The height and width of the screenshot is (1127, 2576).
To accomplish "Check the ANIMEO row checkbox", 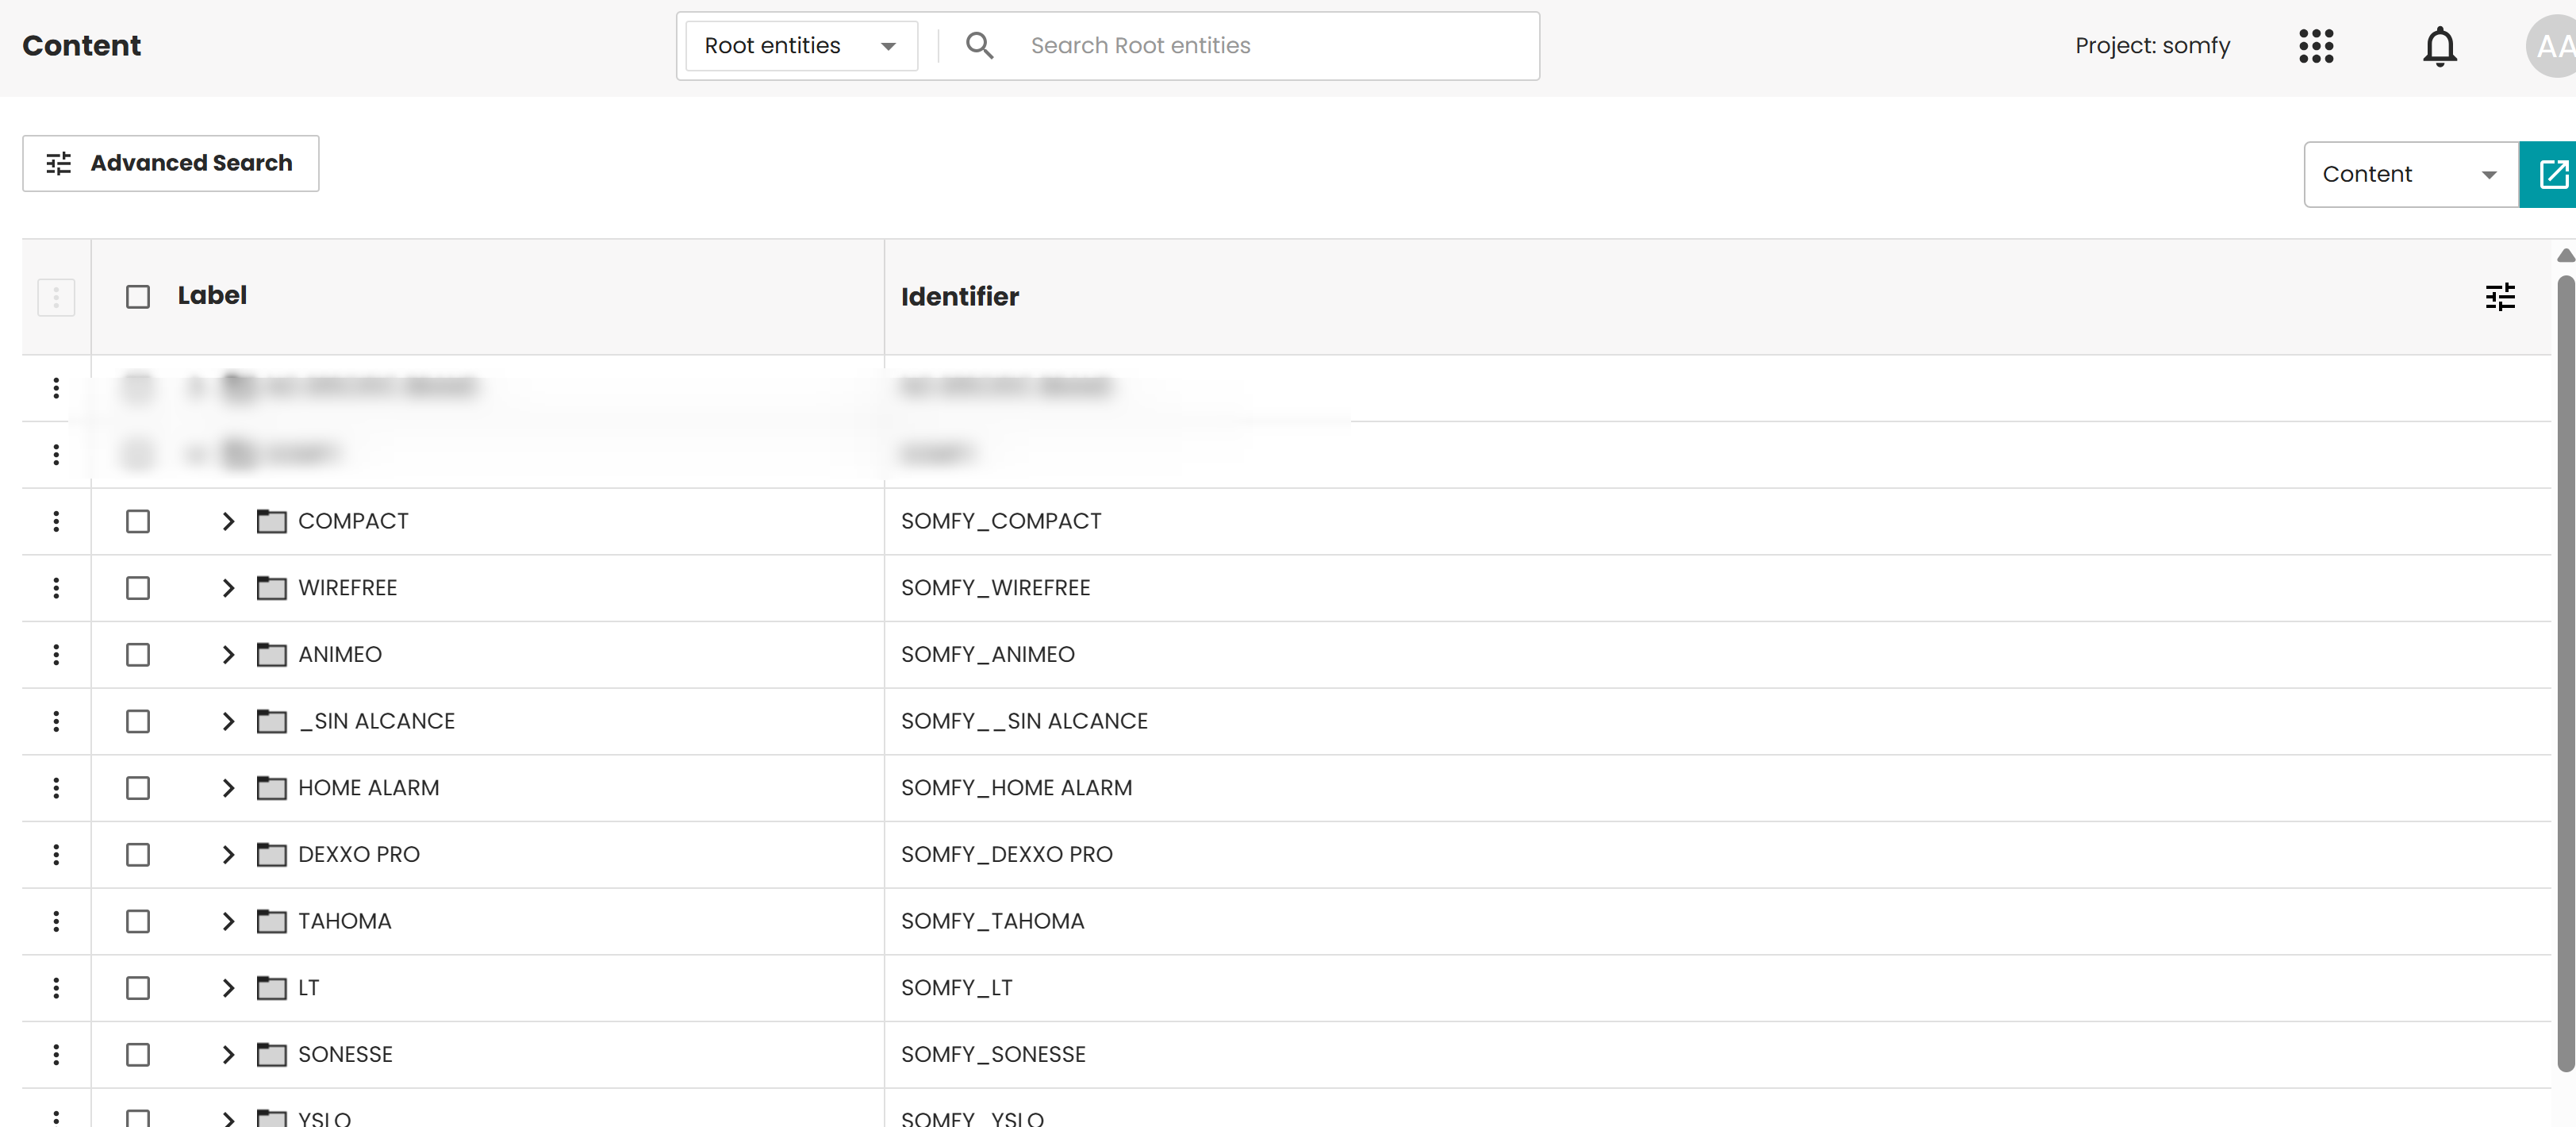I will [138, 654].
